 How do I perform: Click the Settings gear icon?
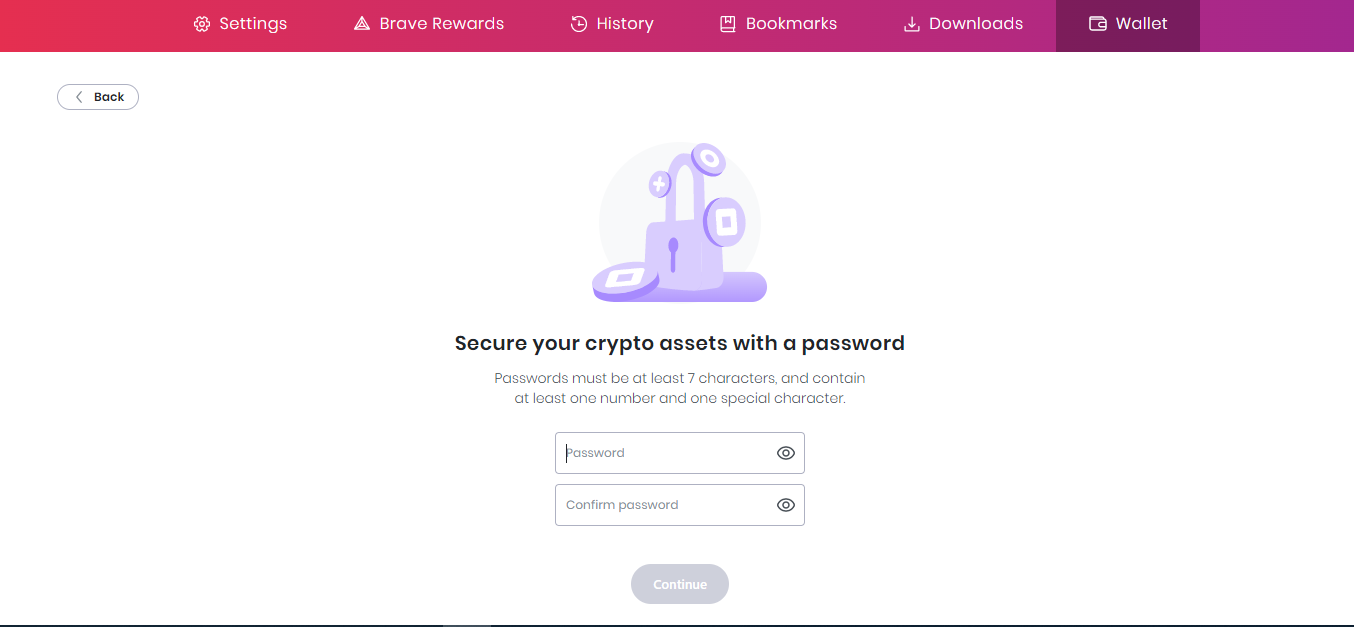pyautogui.click(x=202, y=24)
